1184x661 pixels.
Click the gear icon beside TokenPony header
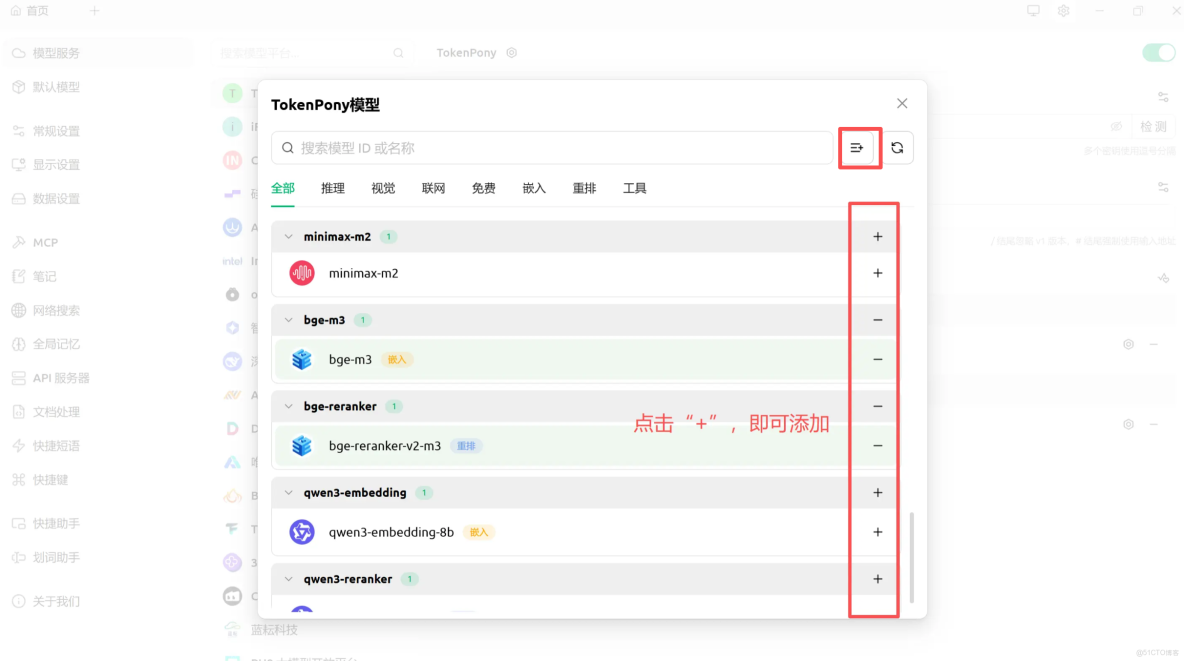511,52
